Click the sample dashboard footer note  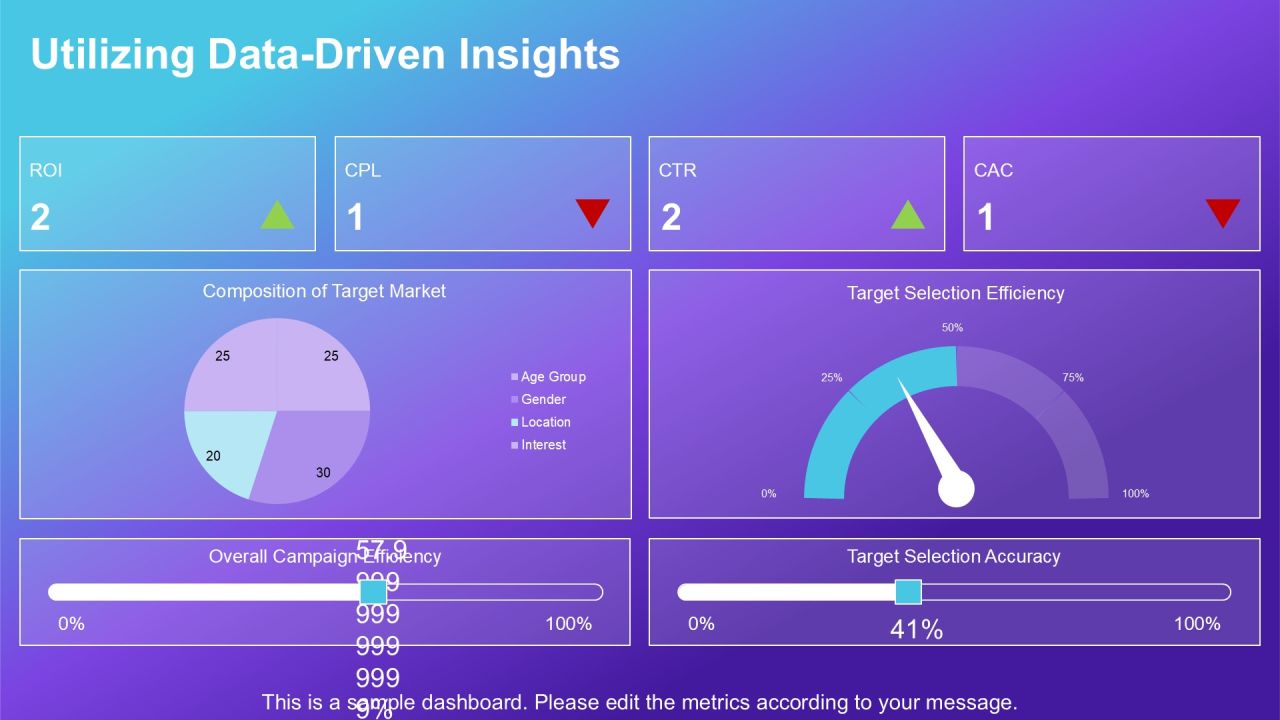pos(640,702)
